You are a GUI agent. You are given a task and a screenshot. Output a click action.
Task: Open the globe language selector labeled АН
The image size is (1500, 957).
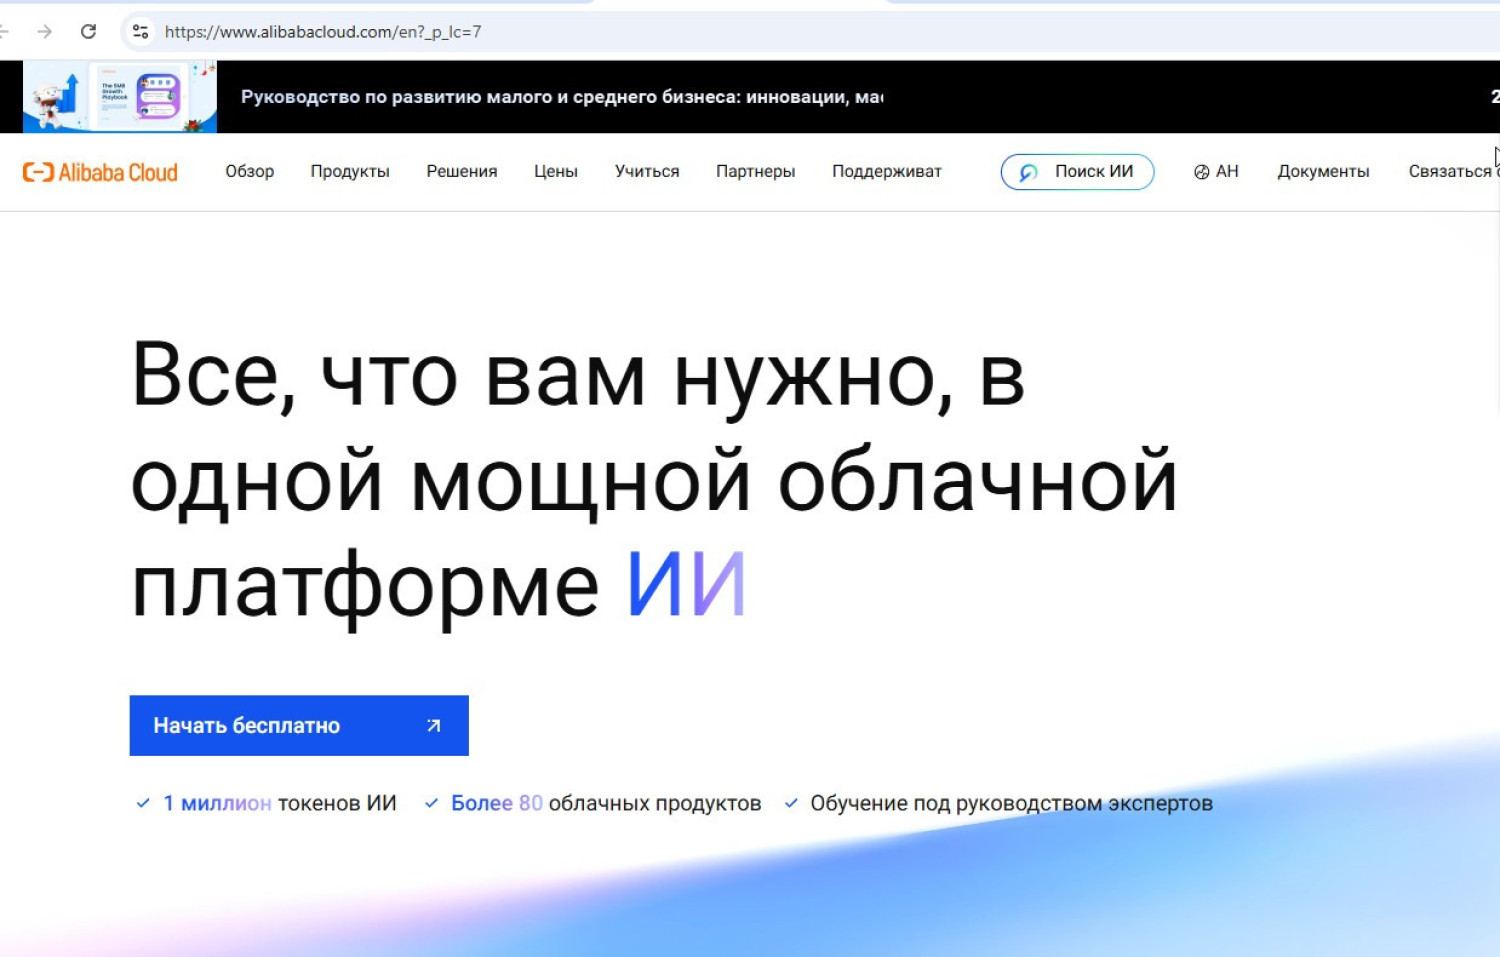point(1216,172)
